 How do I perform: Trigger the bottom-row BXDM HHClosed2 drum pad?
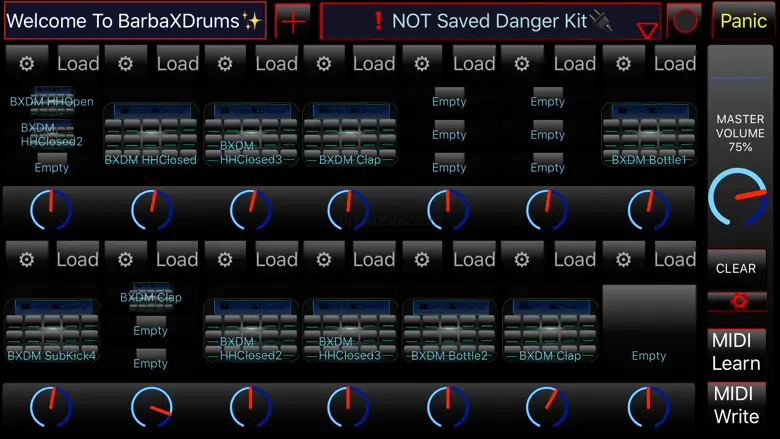click(x=251, y=331)
